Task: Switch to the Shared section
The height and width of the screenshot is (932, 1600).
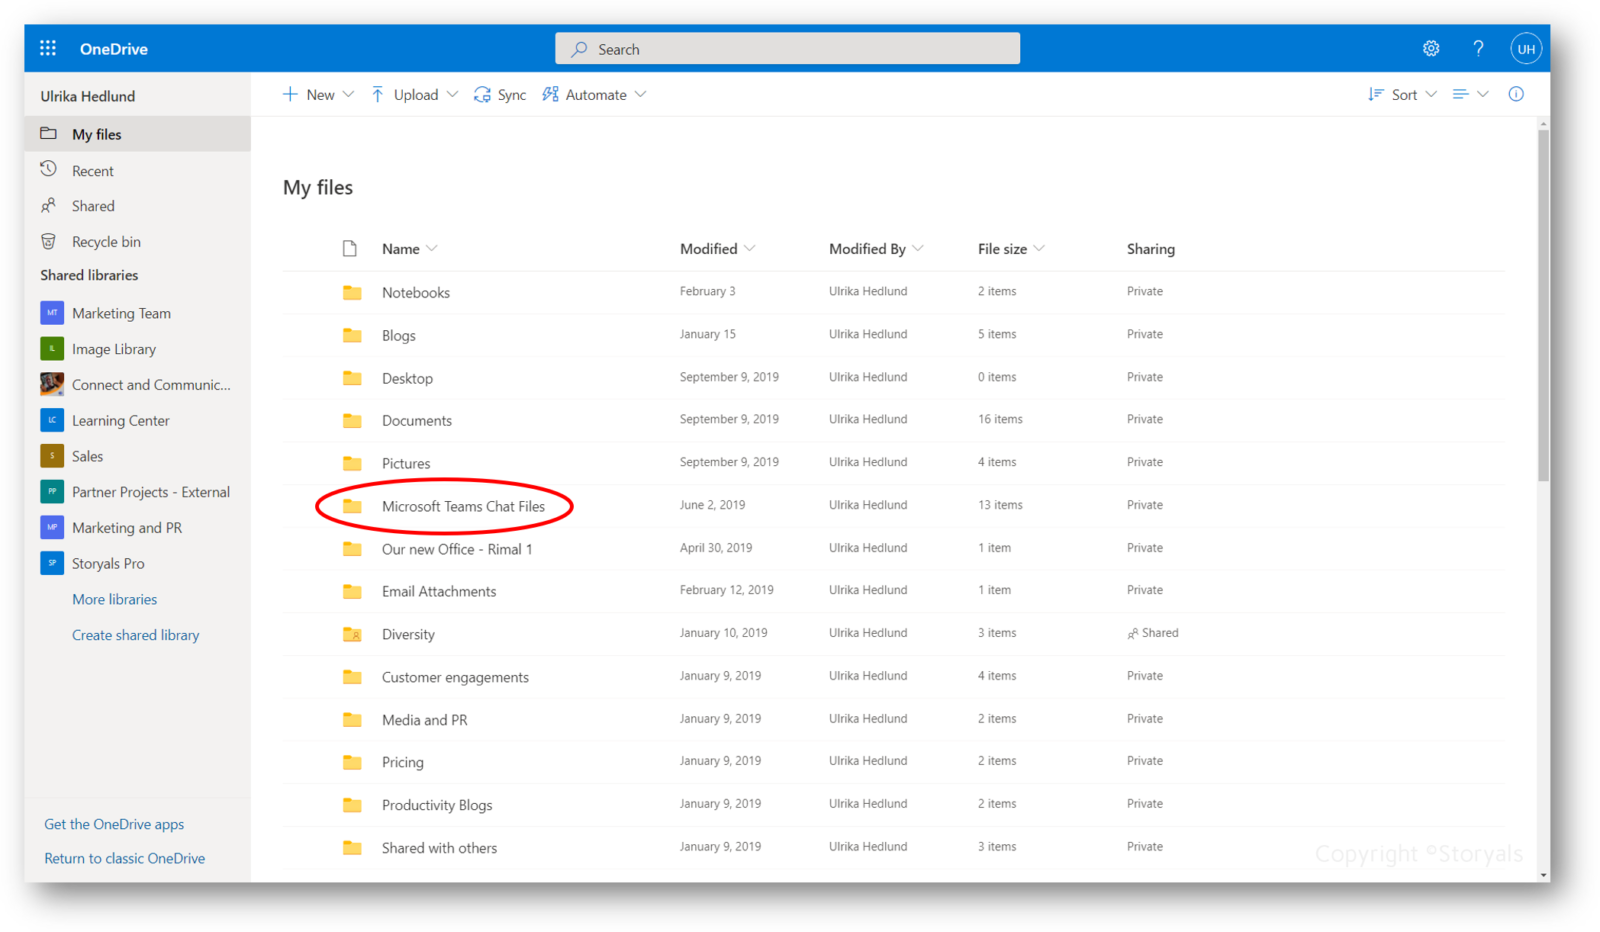Action: click(91, 205)
